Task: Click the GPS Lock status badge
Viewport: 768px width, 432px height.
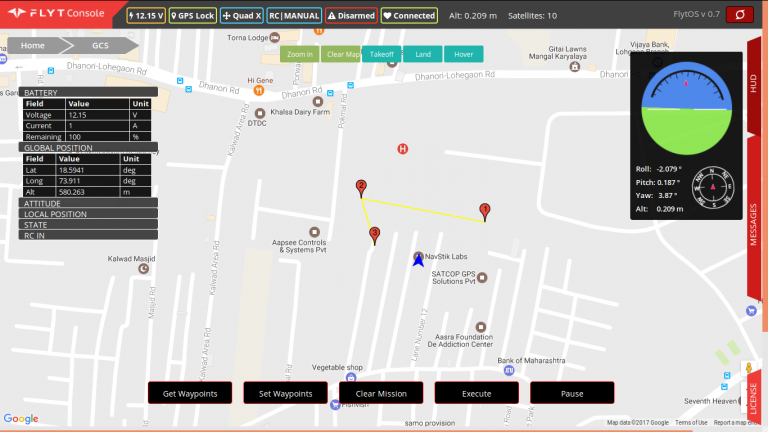Action: tap(193, 16)
